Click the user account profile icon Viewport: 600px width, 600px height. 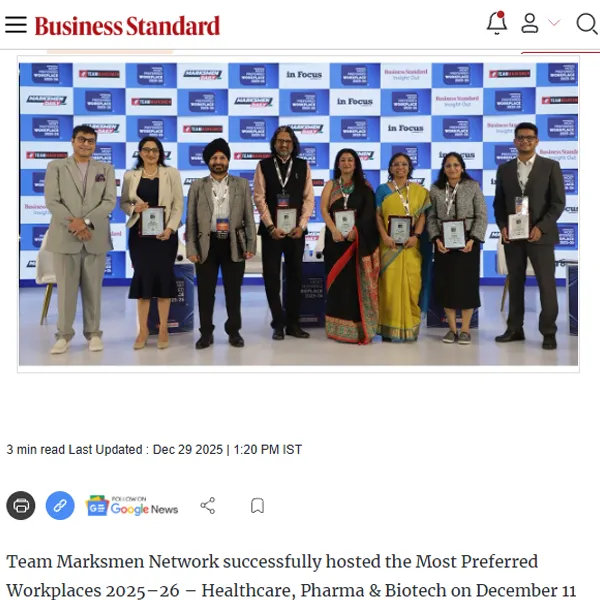(x=530, y=23)
